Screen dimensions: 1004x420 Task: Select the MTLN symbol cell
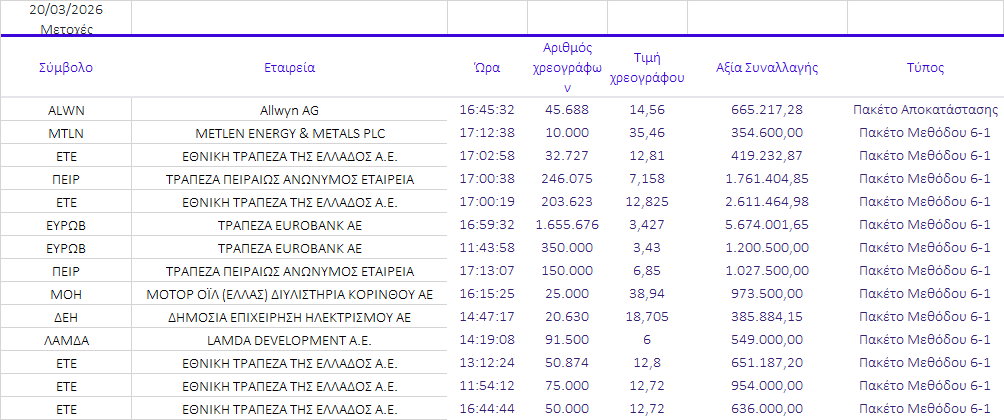click(x=66, y=133)
